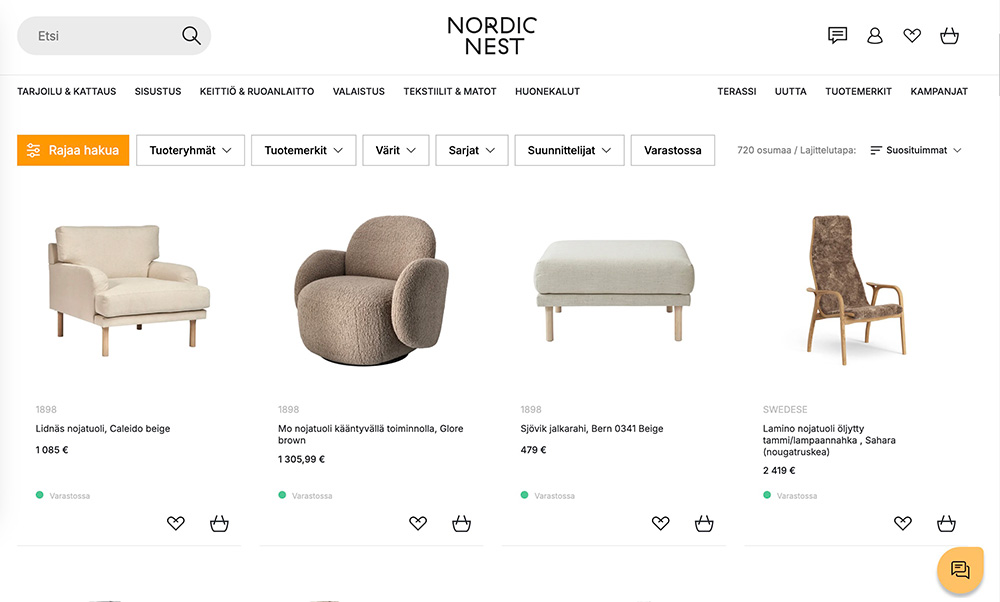The width and height of the screenshot is (1000, 602).
Task: View favorites using the heart icon in header
Action: pos(911,35)
